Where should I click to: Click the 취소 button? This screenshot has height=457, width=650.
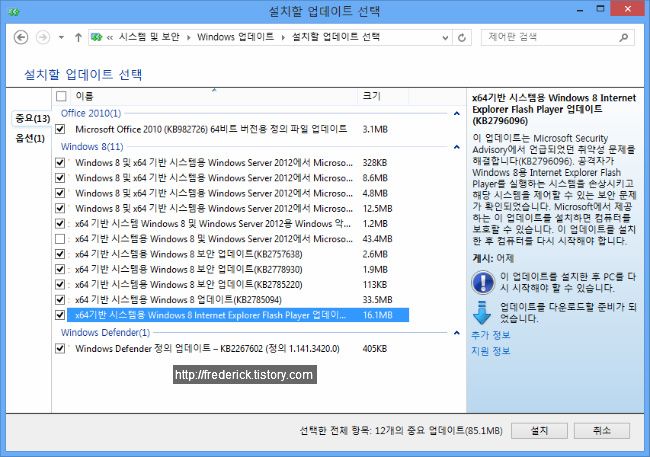pos(601,431)
